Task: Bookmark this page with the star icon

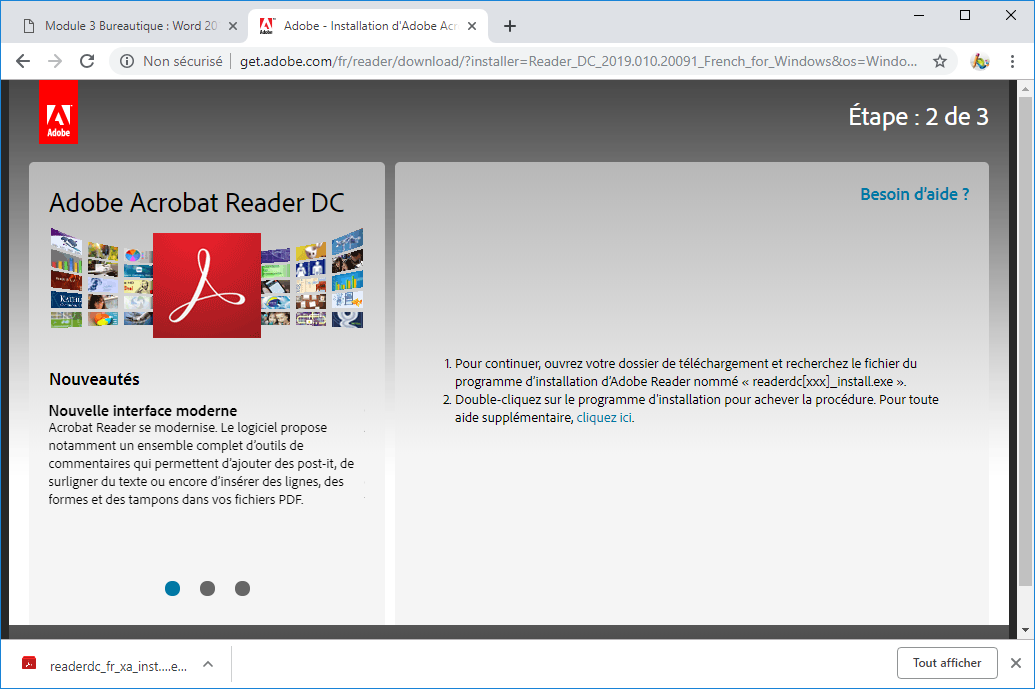Action: tap(940, 61)
